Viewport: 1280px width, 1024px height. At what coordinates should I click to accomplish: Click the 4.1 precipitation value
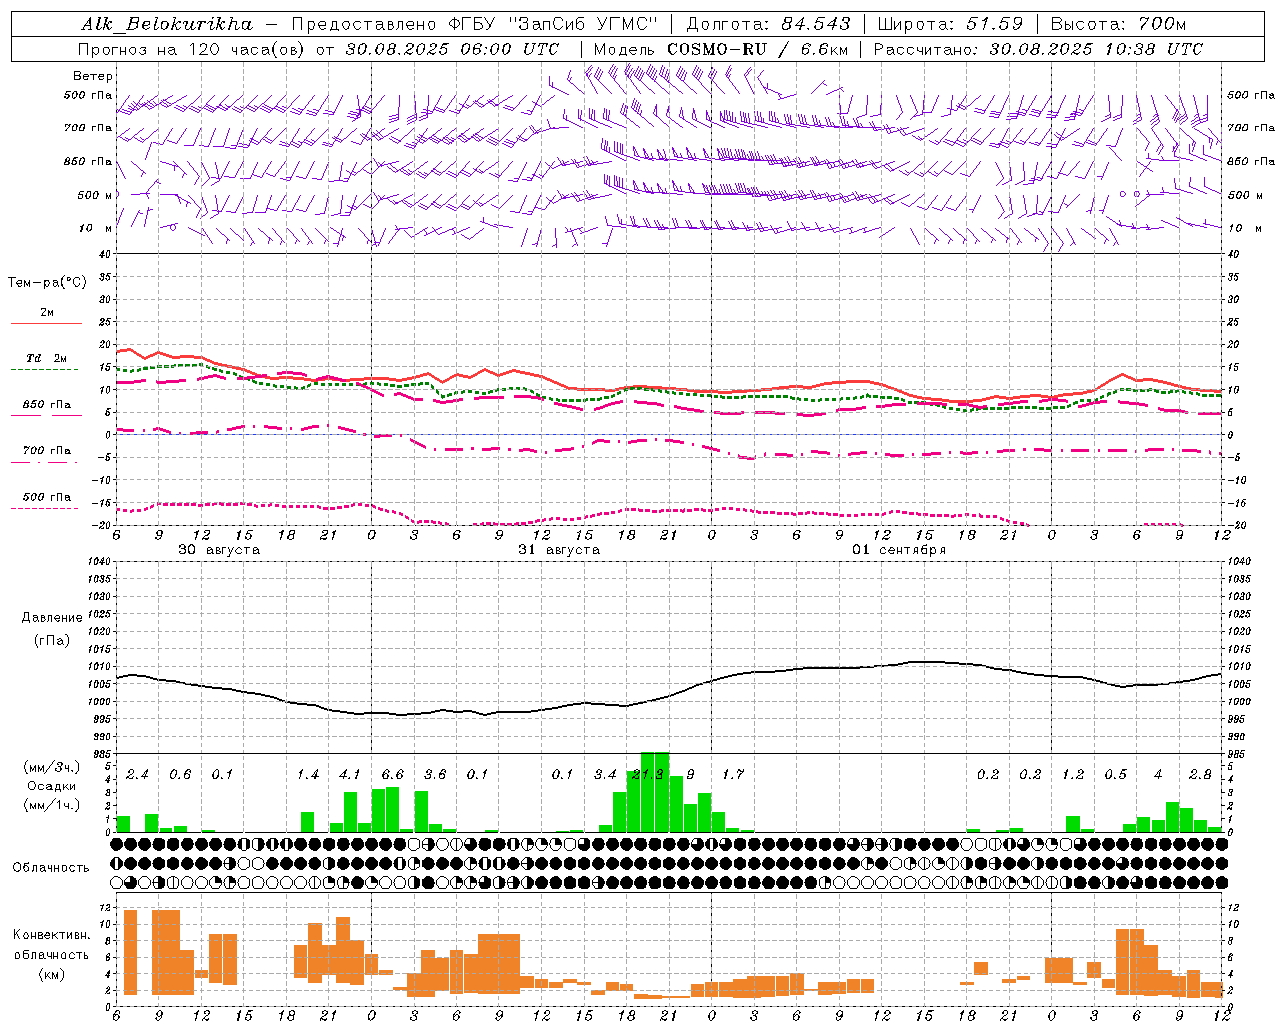click(350, 775)
